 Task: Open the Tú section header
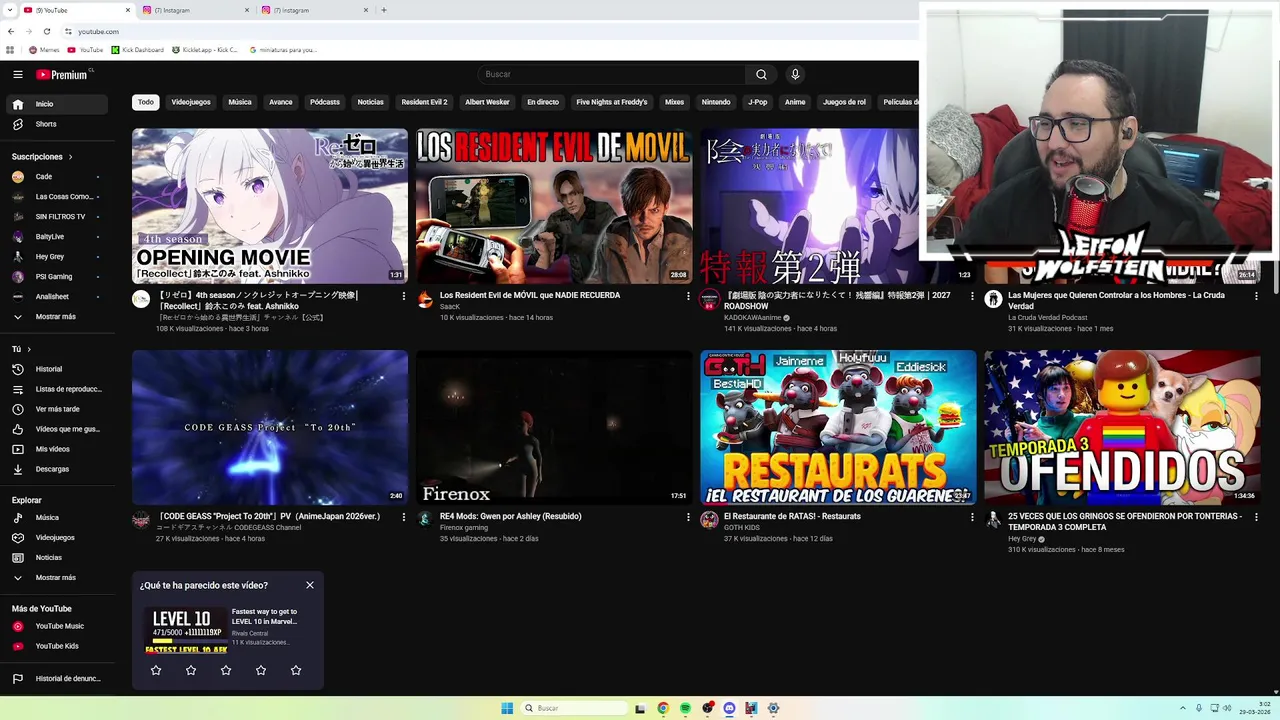click(21, 349)
